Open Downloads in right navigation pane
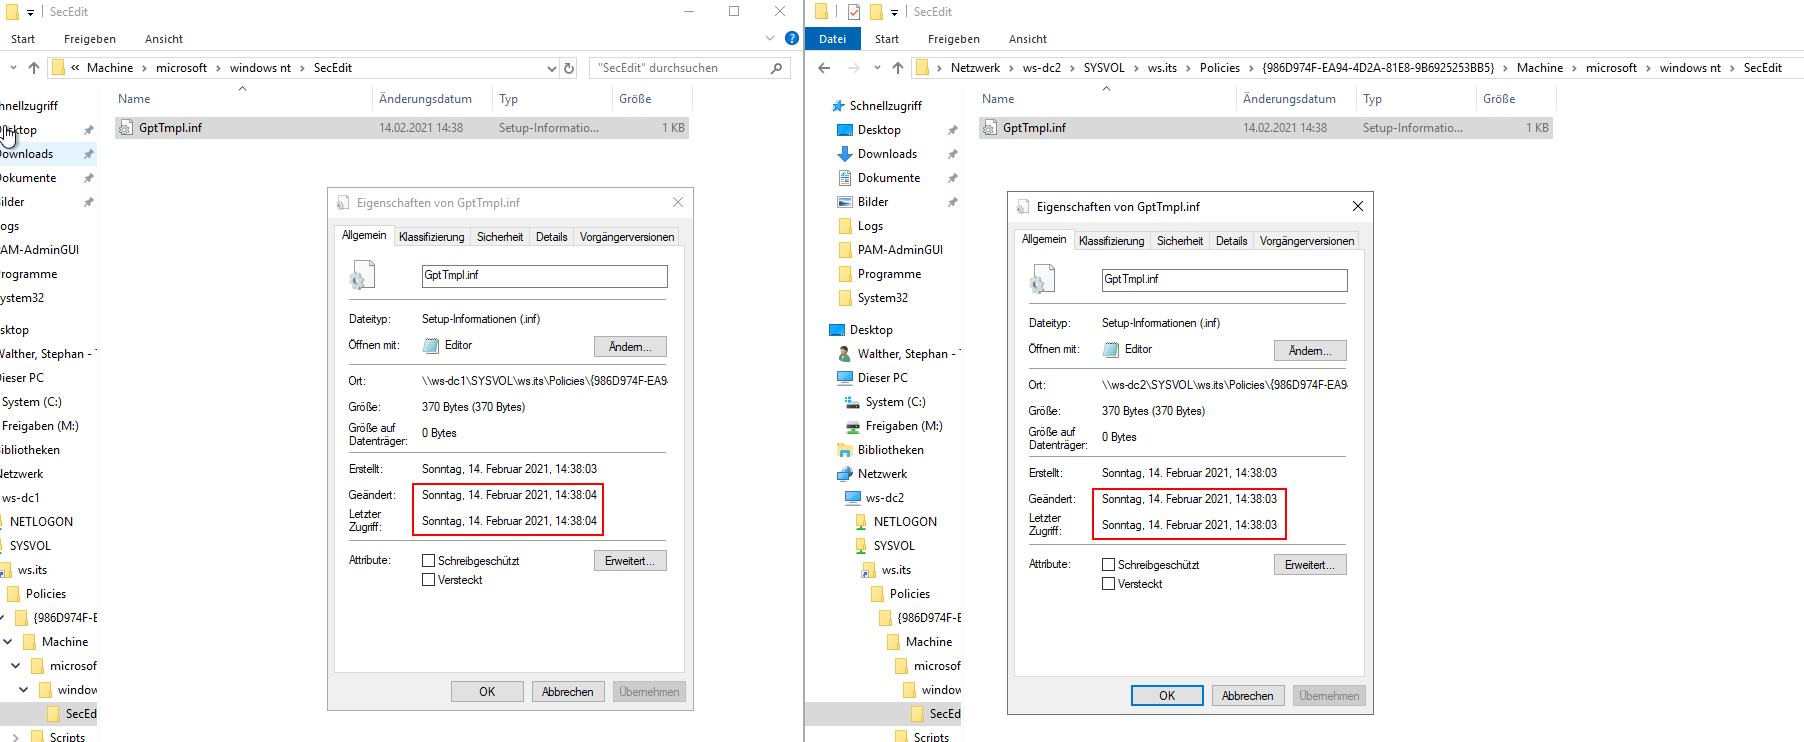 (x=887, y=154)
